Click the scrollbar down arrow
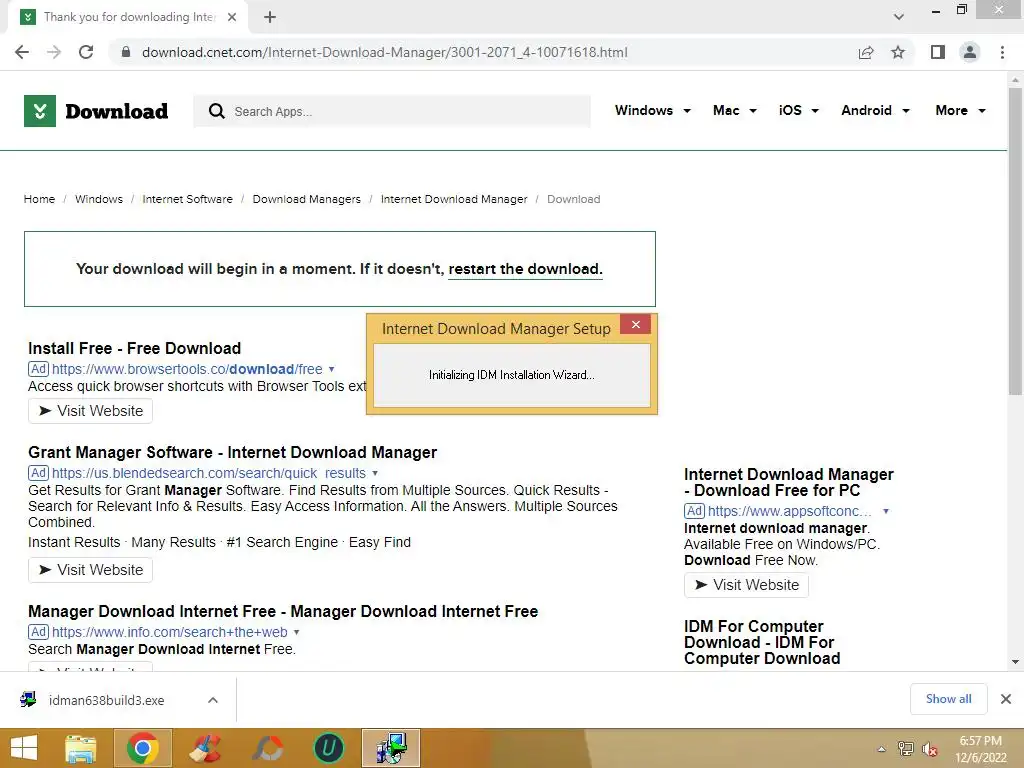Viewport: 1024px width, 768px height. pyautogui.click(x=1015, y=662)
